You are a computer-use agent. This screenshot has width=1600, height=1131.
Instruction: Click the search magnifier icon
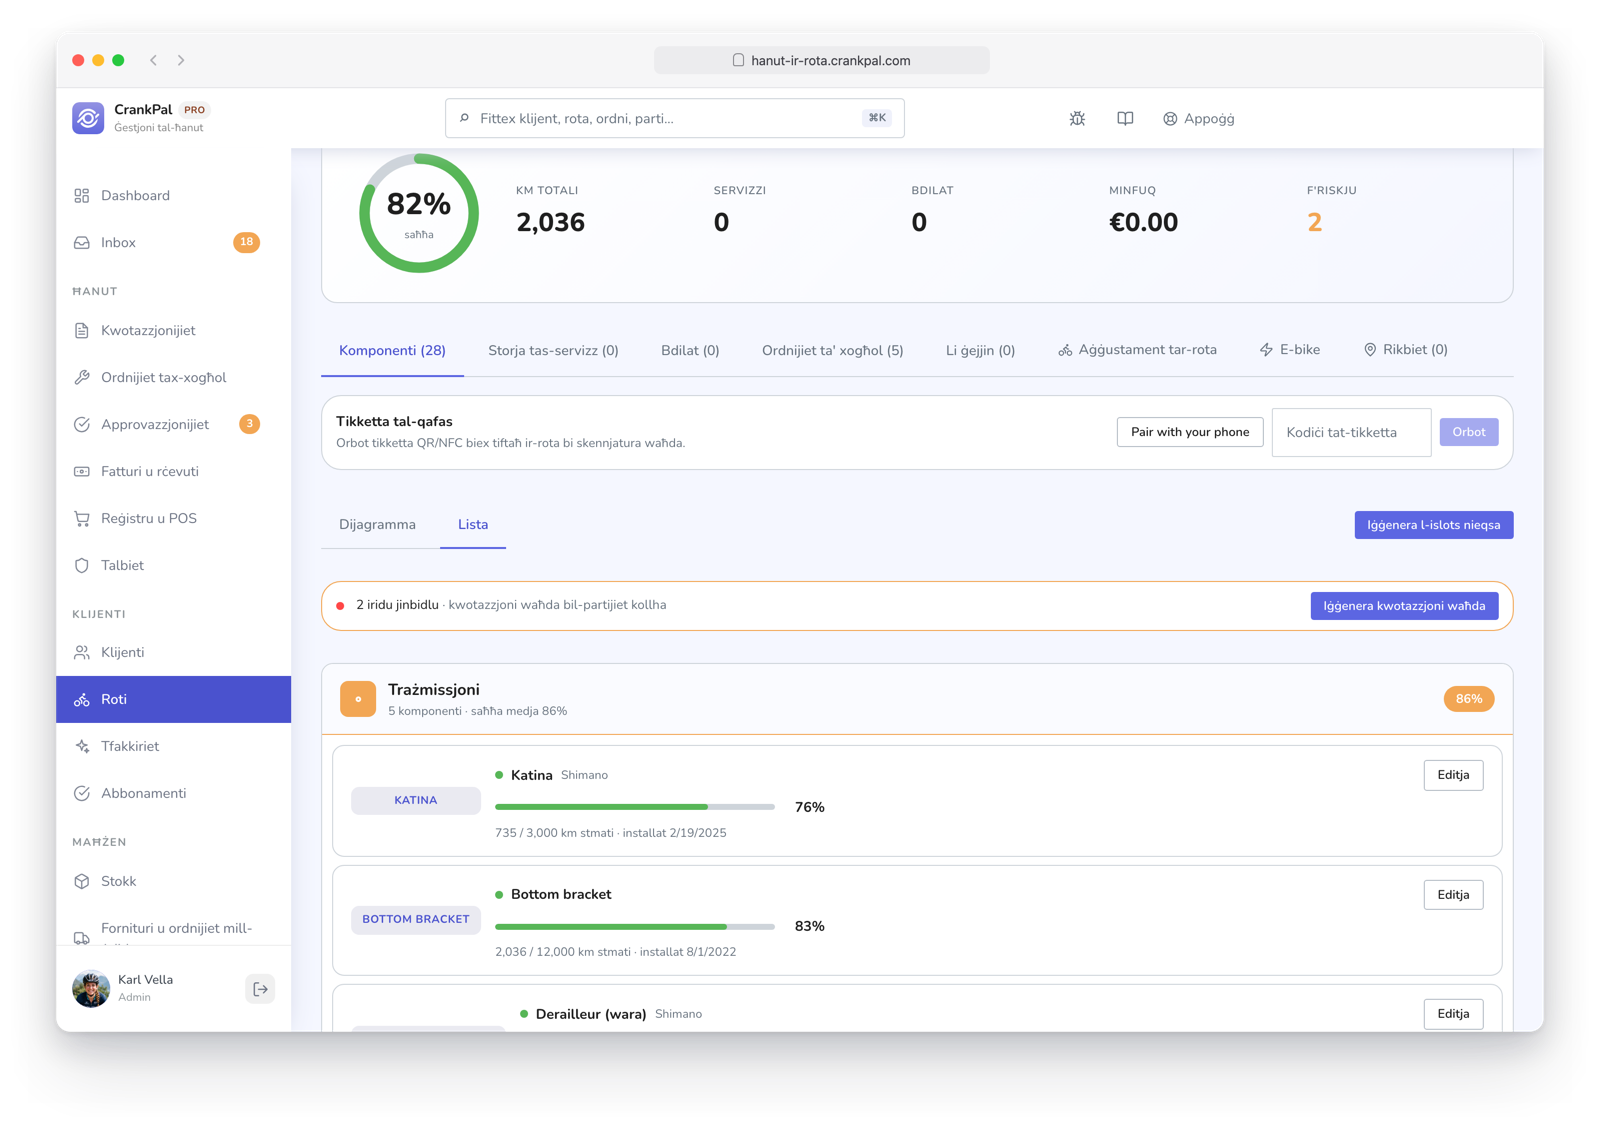click(x=464, y=118)
